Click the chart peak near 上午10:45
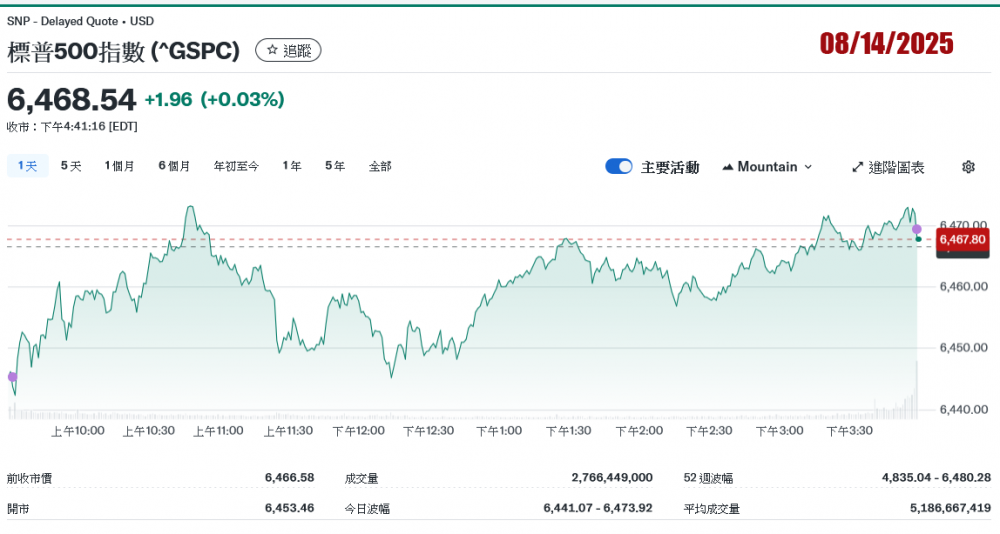1000x534 pixels. coord(190,208)
